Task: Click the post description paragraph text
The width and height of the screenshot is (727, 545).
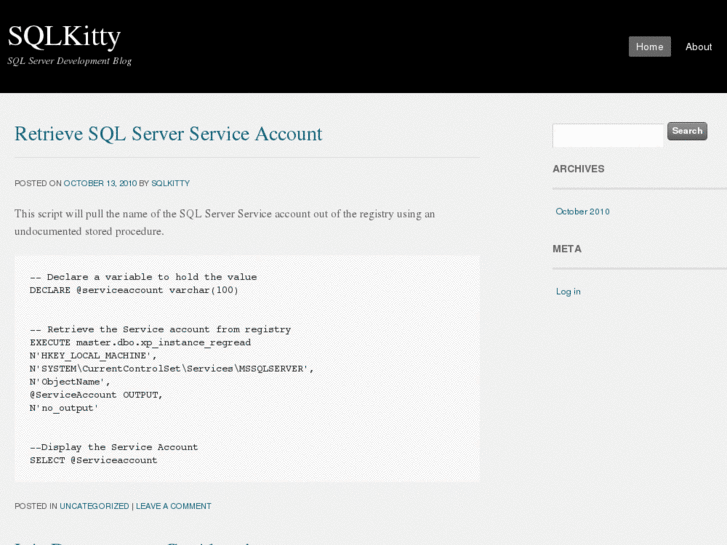Action: click(224, 222)
